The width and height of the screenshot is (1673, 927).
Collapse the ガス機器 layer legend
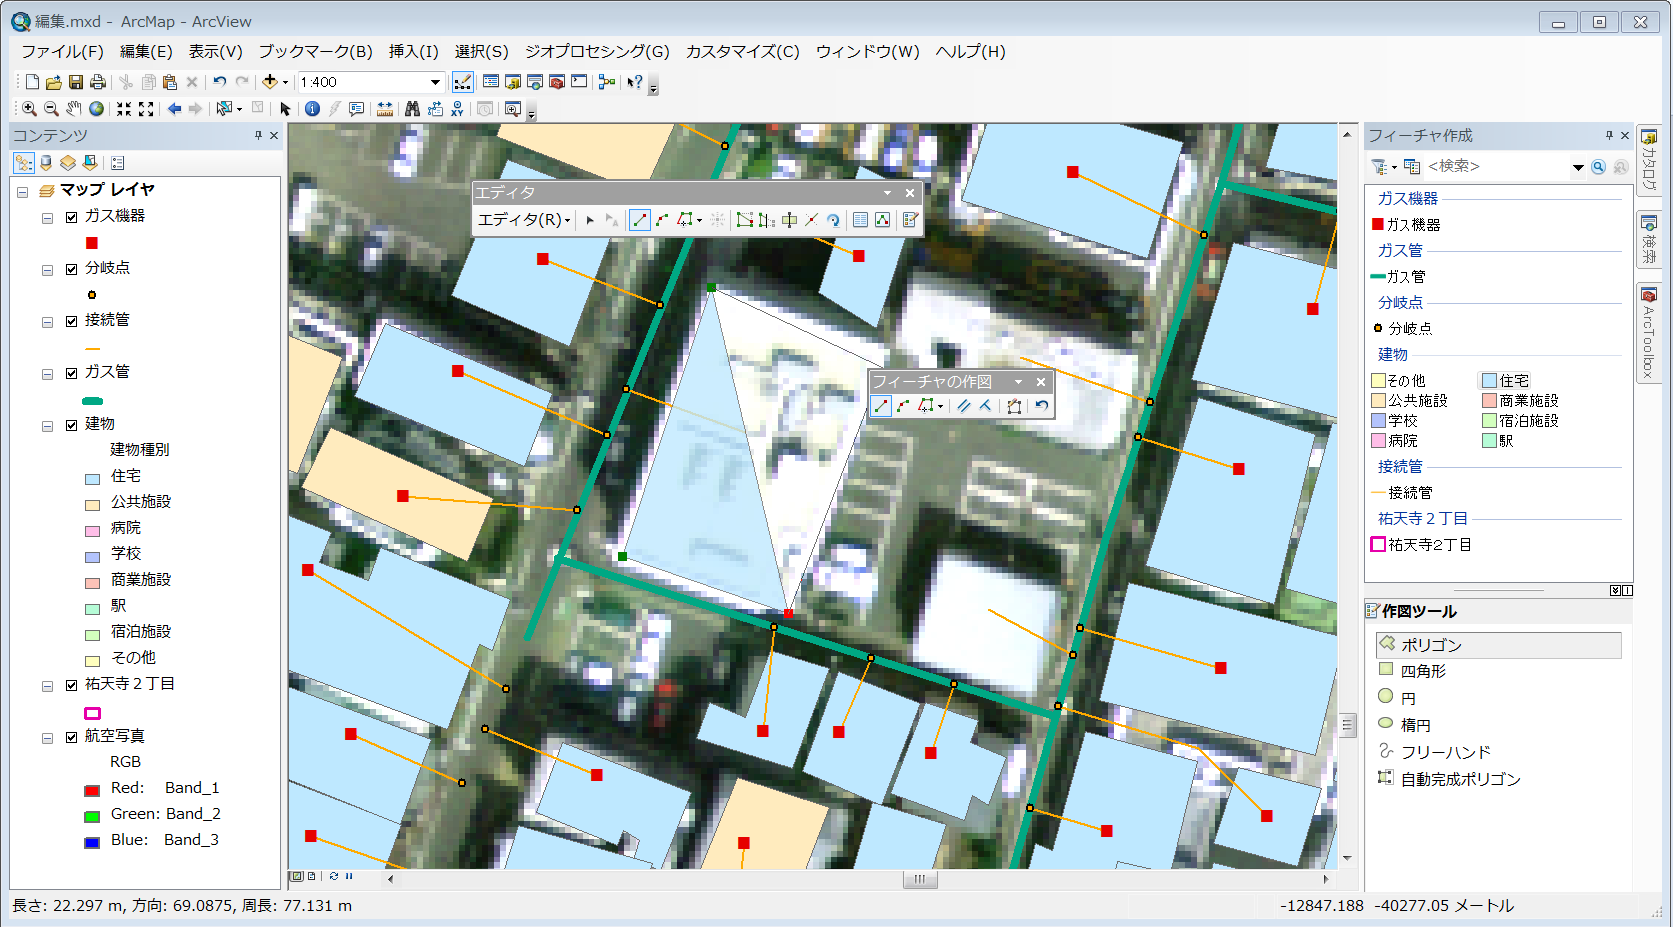[x=47, y=217]
